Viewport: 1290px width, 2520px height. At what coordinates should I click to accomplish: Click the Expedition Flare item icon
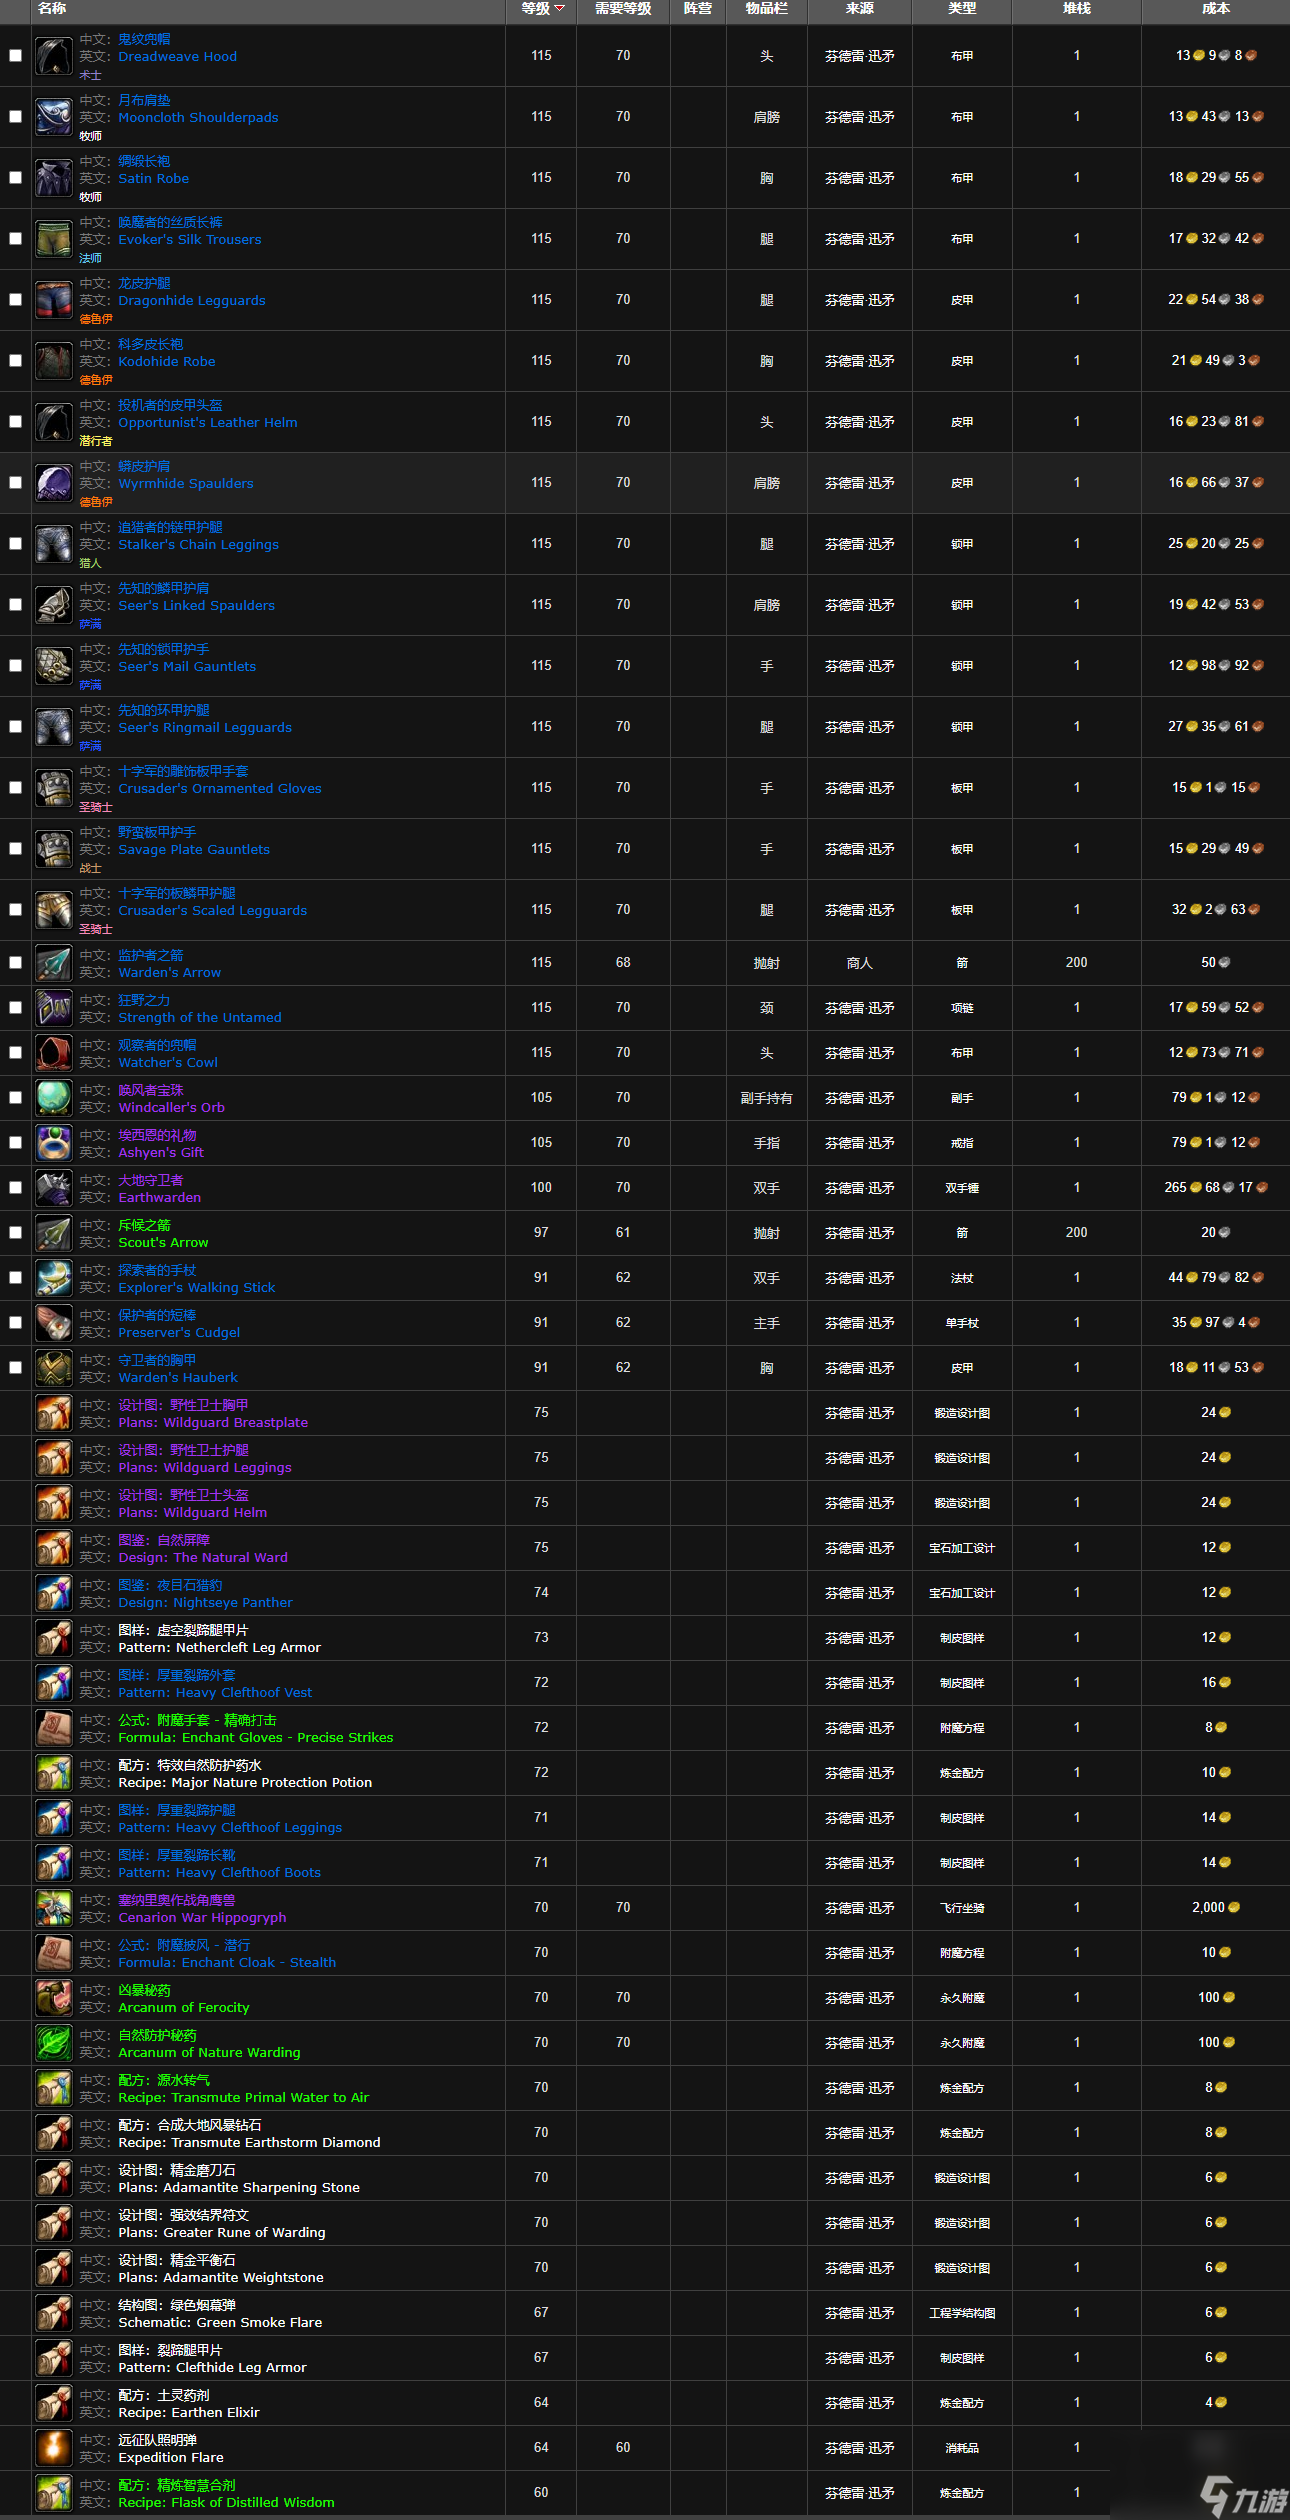pos(54,2448)
